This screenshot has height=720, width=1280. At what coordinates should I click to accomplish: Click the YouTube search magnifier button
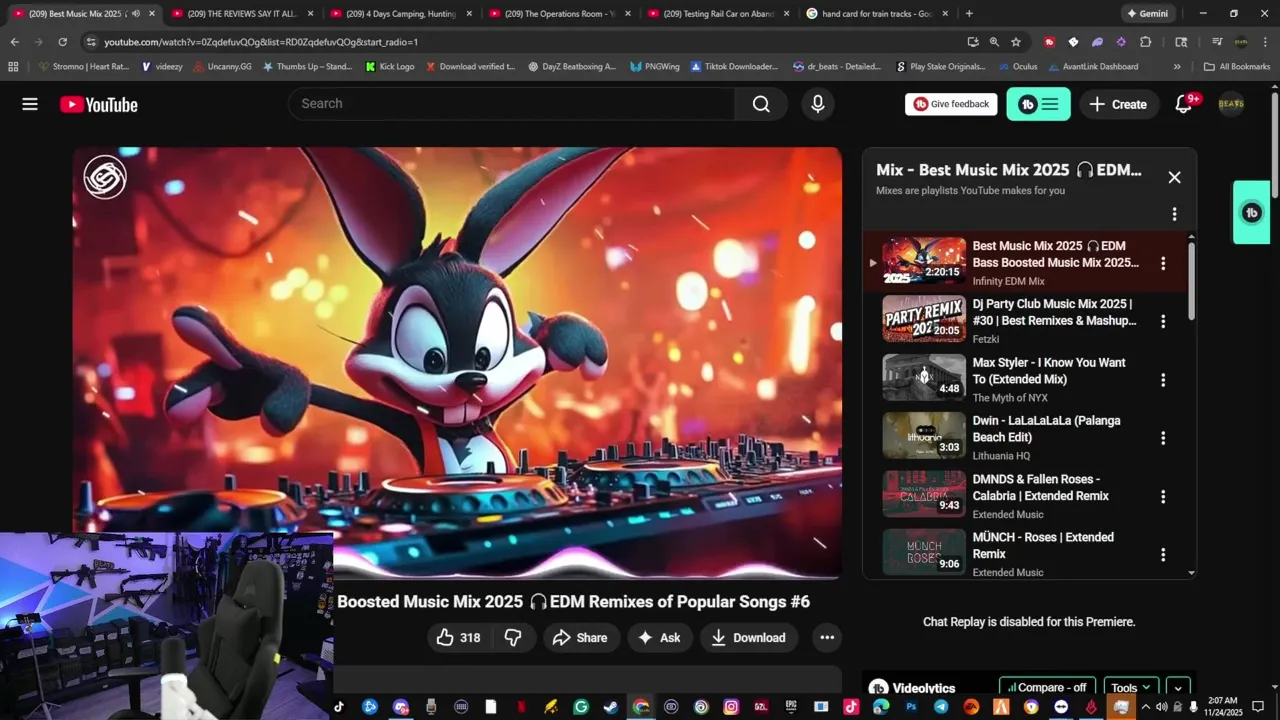pos(761,104)
